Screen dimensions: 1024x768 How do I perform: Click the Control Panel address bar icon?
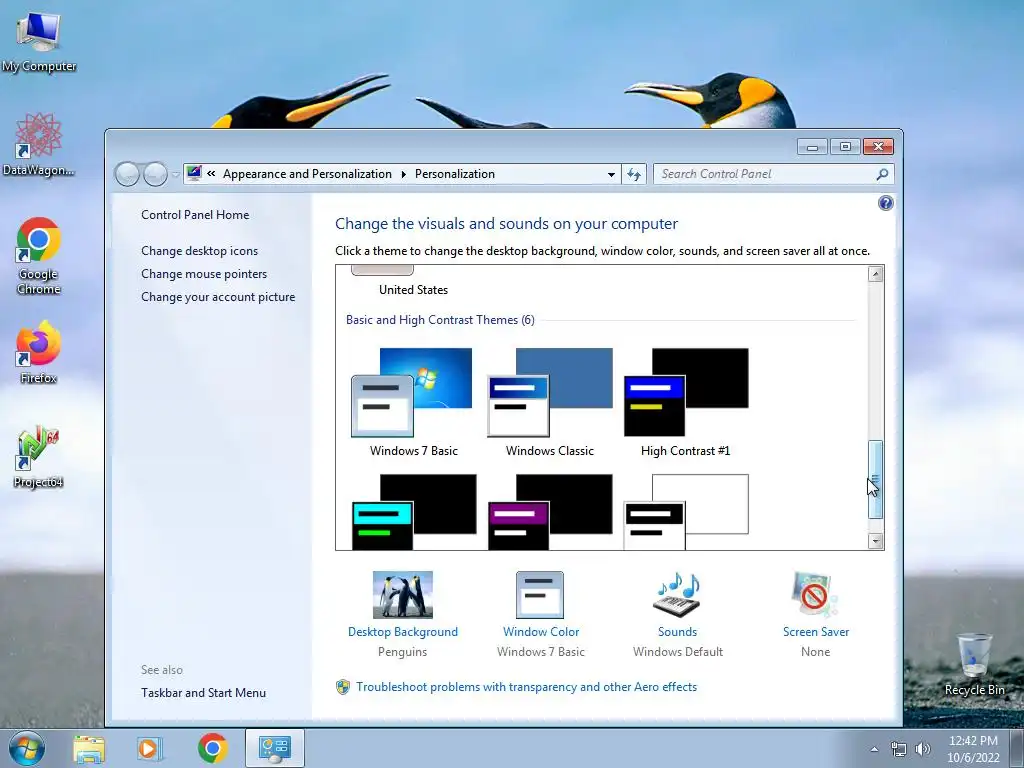coord(194,174)
